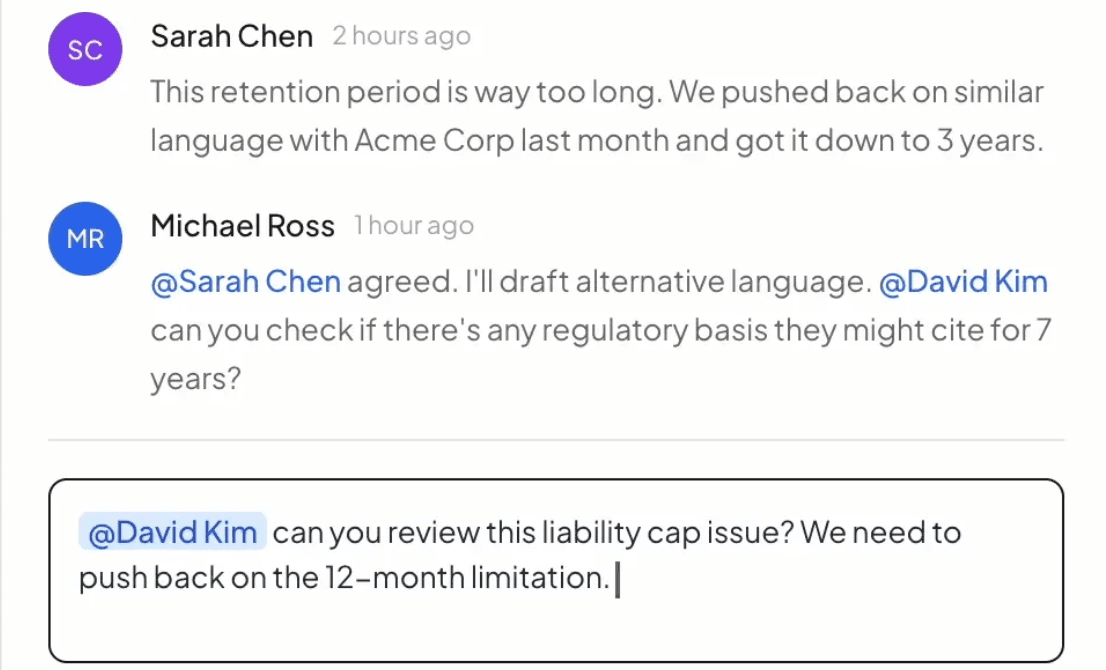
Task: Click the word "years?" ending Michael's comment
Action: click(x=196, y=379)
